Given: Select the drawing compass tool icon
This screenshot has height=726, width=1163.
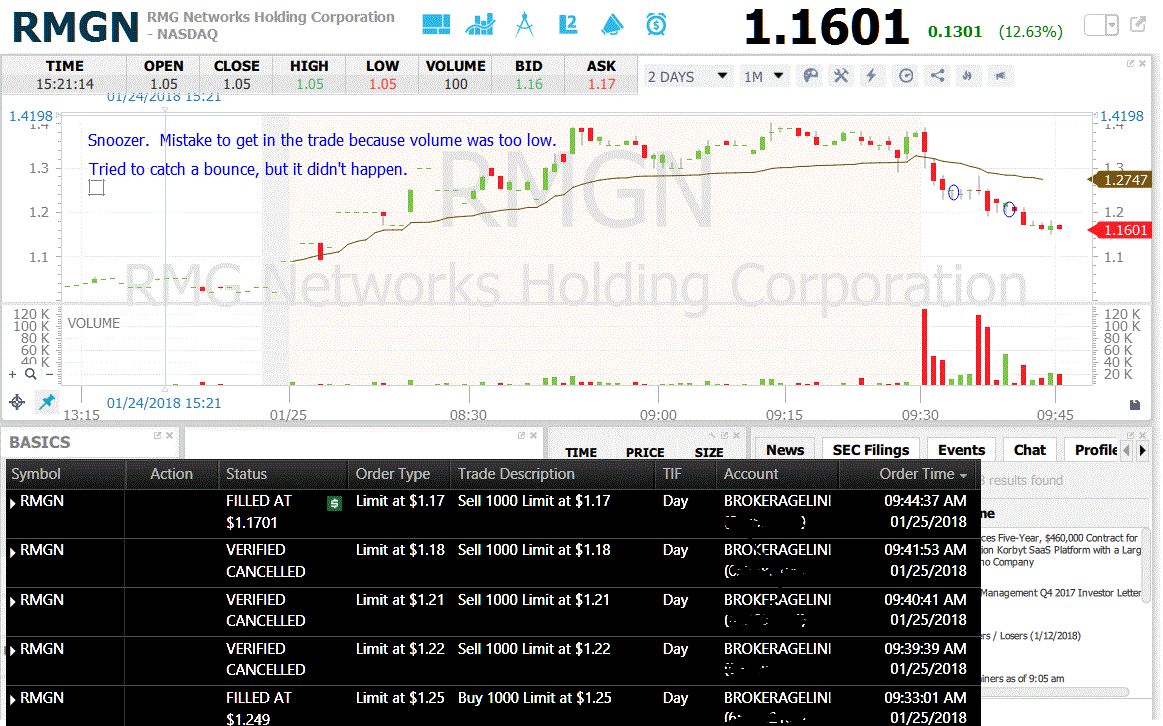Looking at the screenshot, I should click(x=524, y=24).
